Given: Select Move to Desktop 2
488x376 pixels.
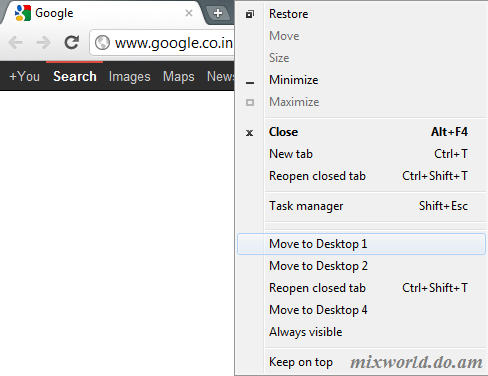Looking at the screenshot, I should click(x=361, y=266).
